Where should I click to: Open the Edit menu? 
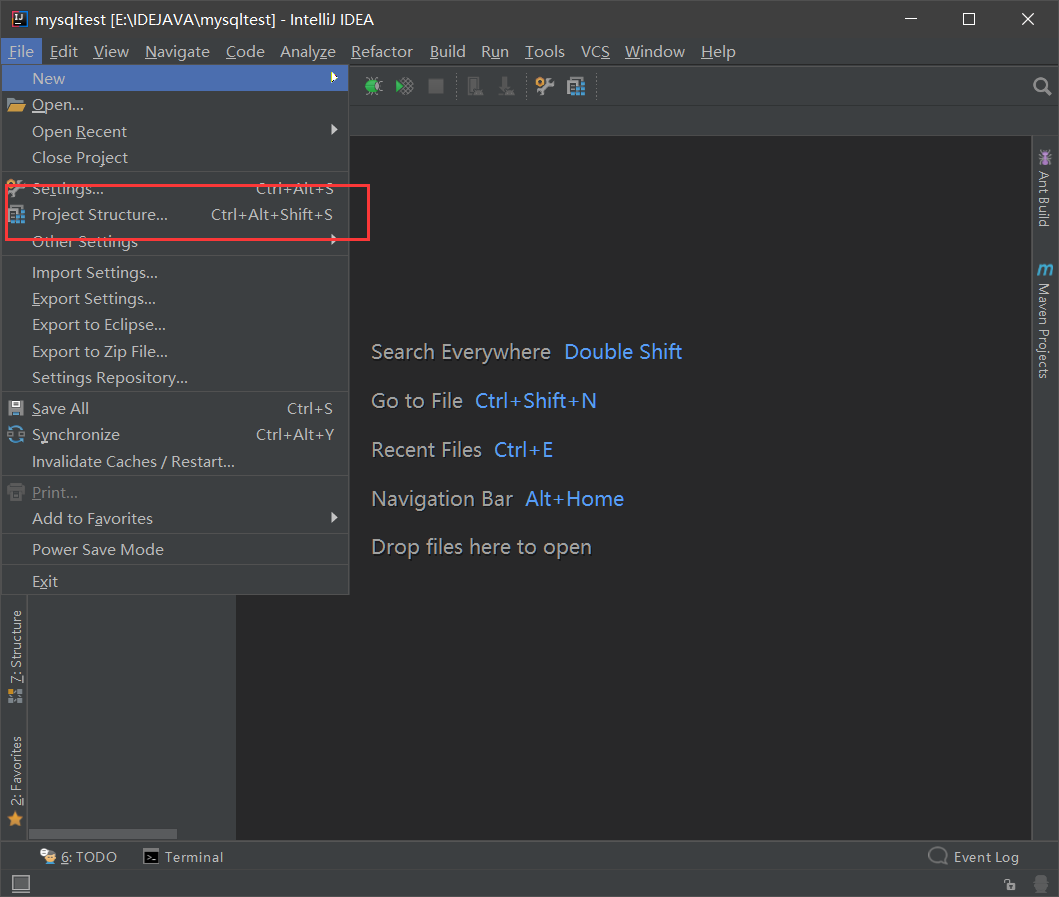(x=63, y=51)
